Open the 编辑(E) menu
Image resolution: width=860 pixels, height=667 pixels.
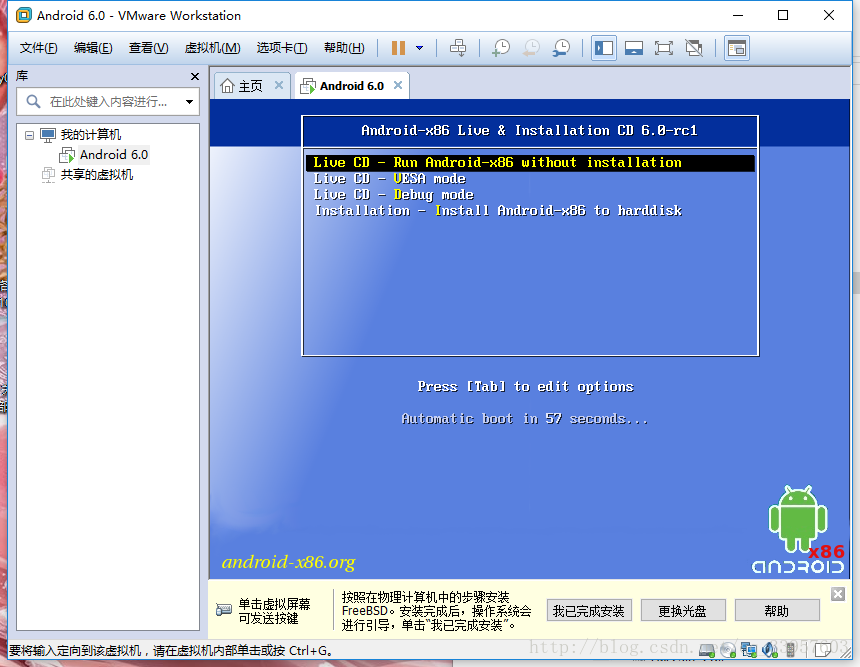tap(93, 48)
